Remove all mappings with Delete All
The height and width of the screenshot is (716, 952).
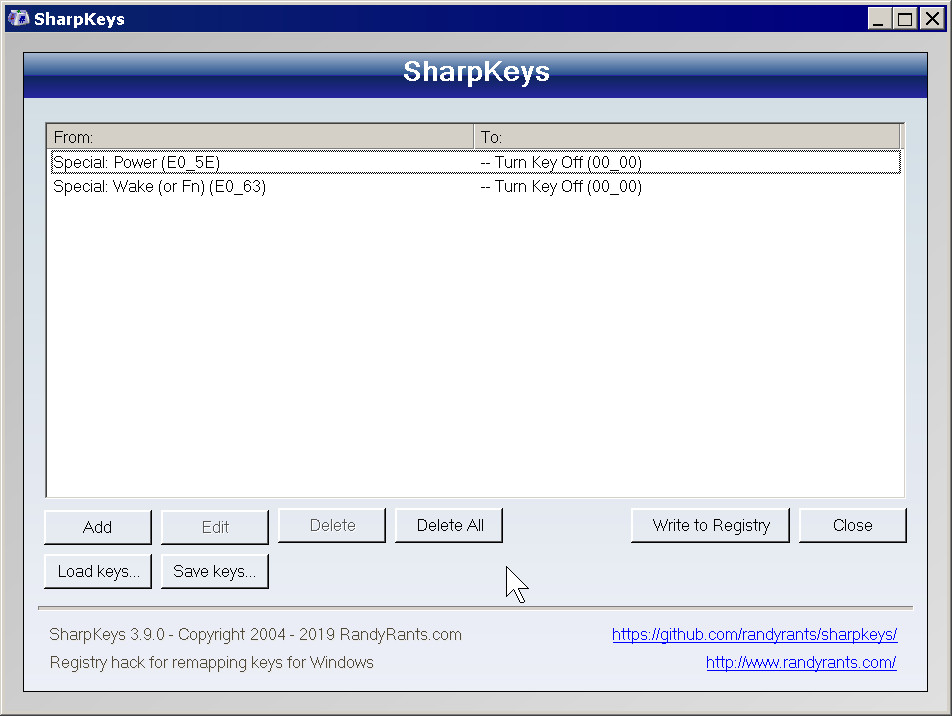pos(449,525)
